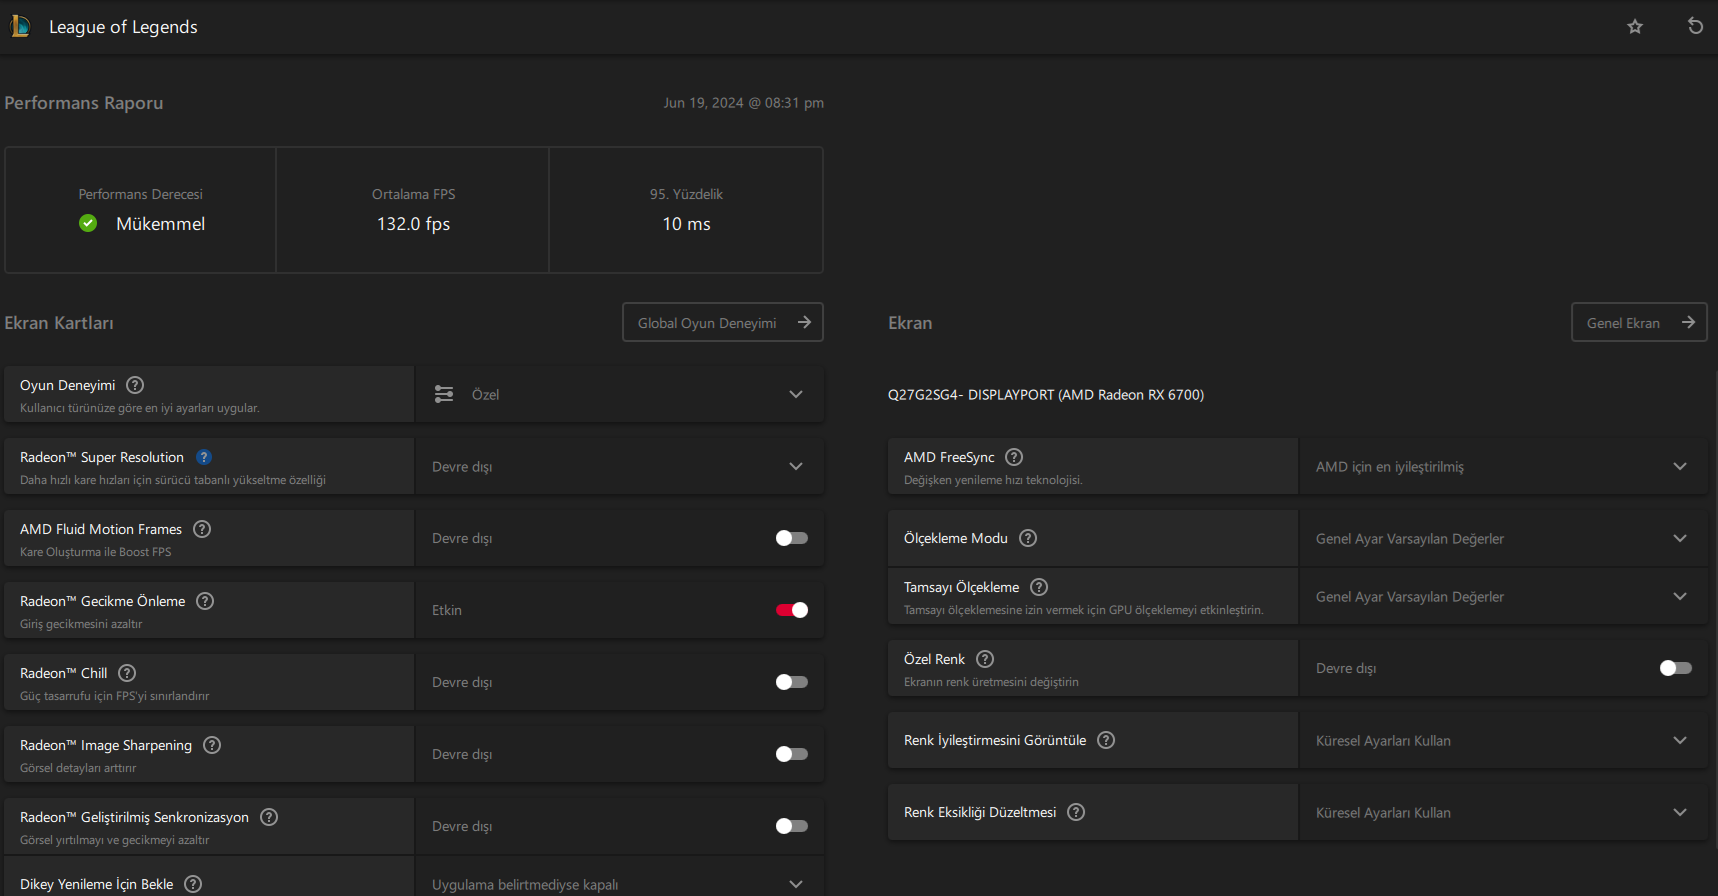Go to Genel Ekran settings button

1638,322
